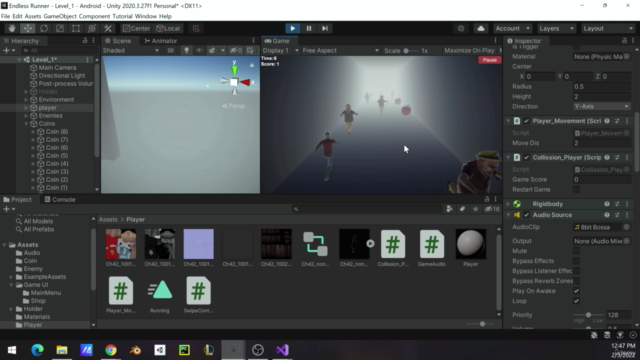
Task: Select the Player material sphere asset
Action: tap(471, 248)
